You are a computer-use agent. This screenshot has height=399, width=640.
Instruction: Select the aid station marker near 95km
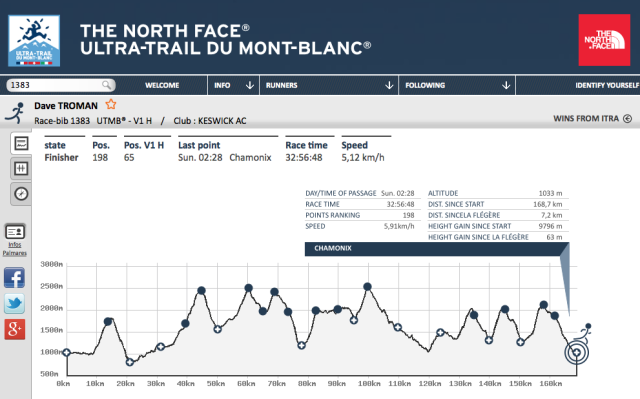354,320
